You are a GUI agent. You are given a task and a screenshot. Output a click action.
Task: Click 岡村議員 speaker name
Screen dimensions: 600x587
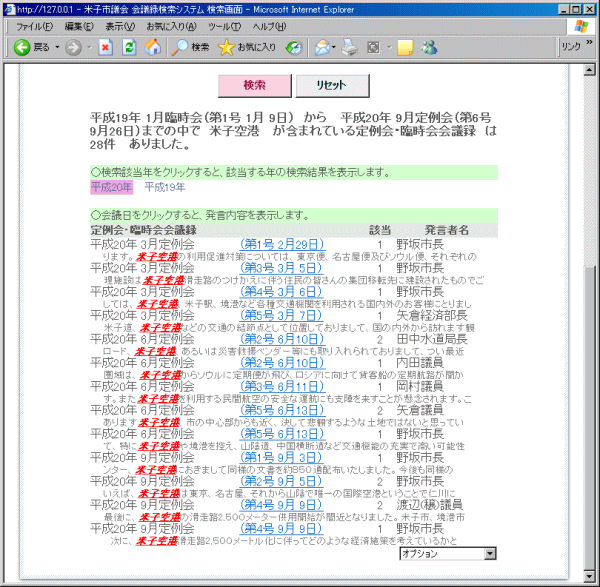coord(420,386)
